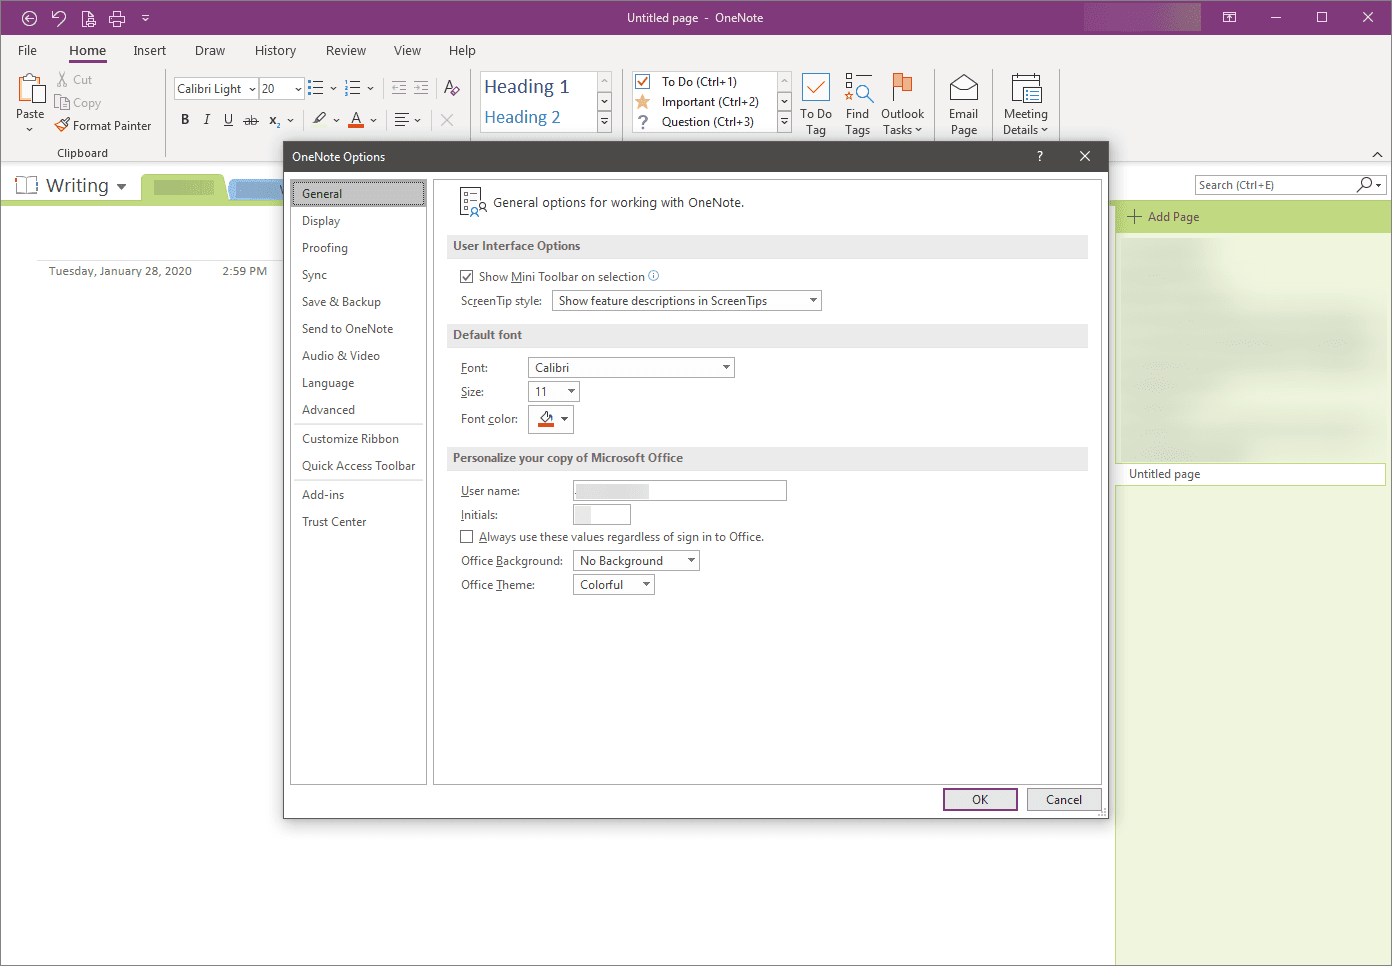Select Advanced in the options list
The width and height of the screenshot is (1392, 966).
(x=358, y=410)
